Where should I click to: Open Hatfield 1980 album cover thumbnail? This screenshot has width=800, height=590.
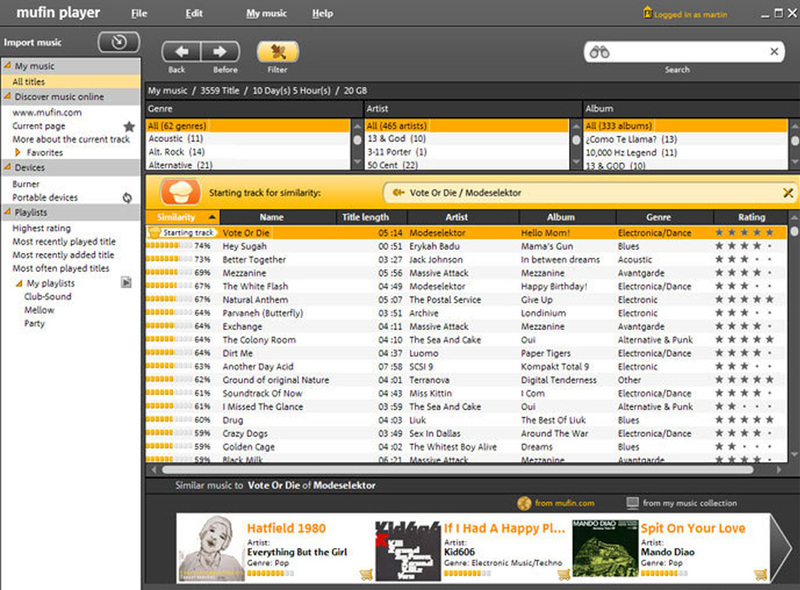pyautogui.click(x=211, y=548)
